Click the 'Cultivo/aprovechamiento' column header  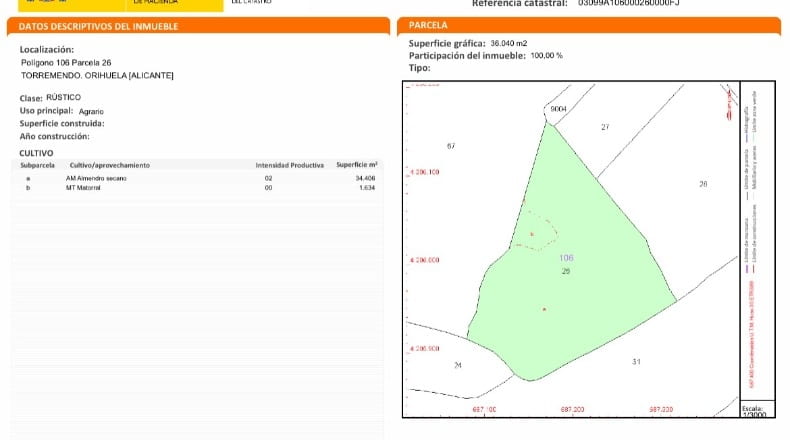point(110,165)
